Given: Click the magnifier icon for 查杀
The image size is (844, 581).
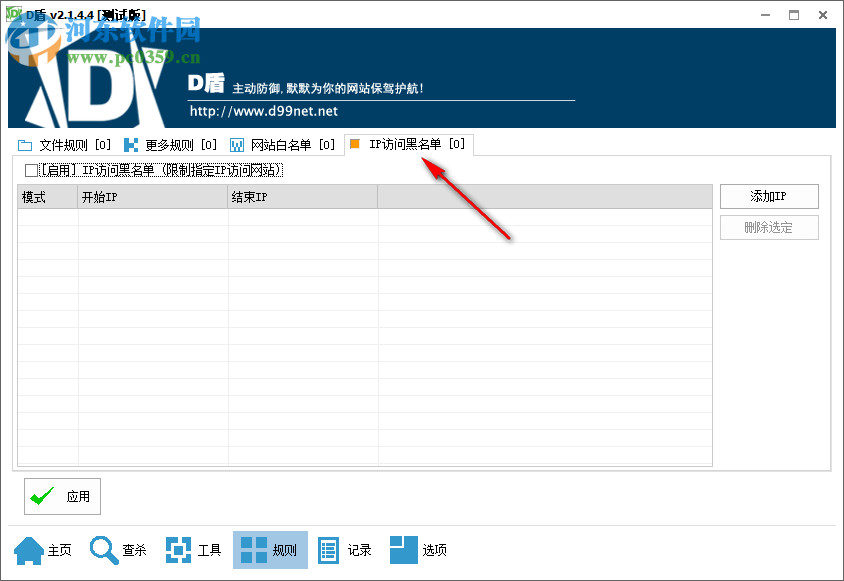Looking at the screenshot, I should [x=104, y=550].
